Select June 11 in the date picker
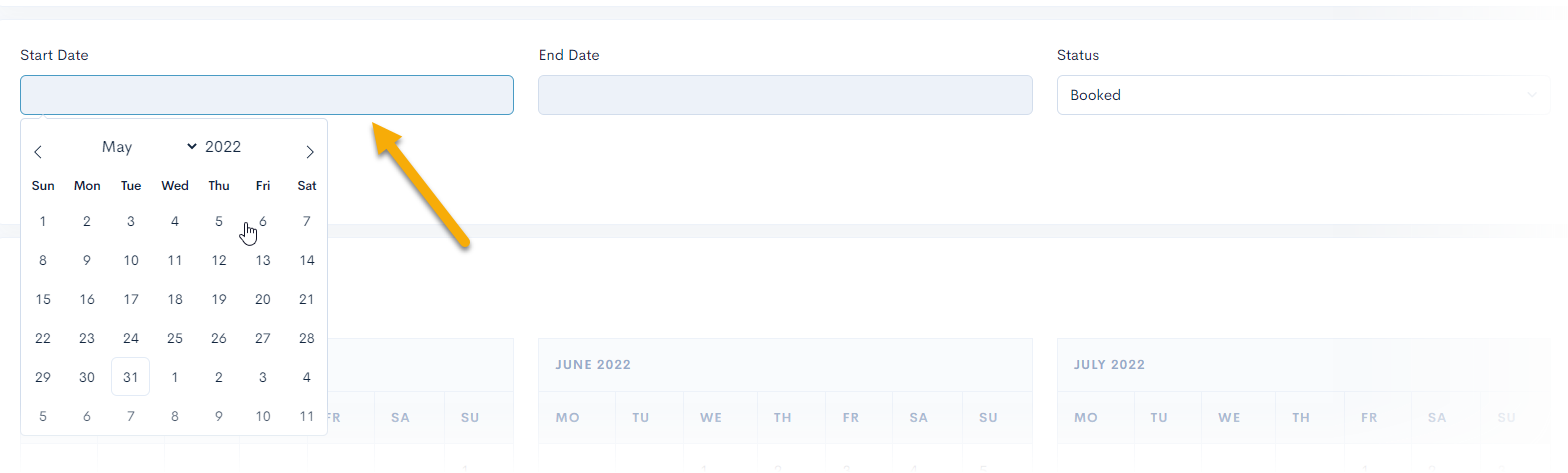Image resolution: width=1568 pixels, height=473 pixels. coord(307,416)
